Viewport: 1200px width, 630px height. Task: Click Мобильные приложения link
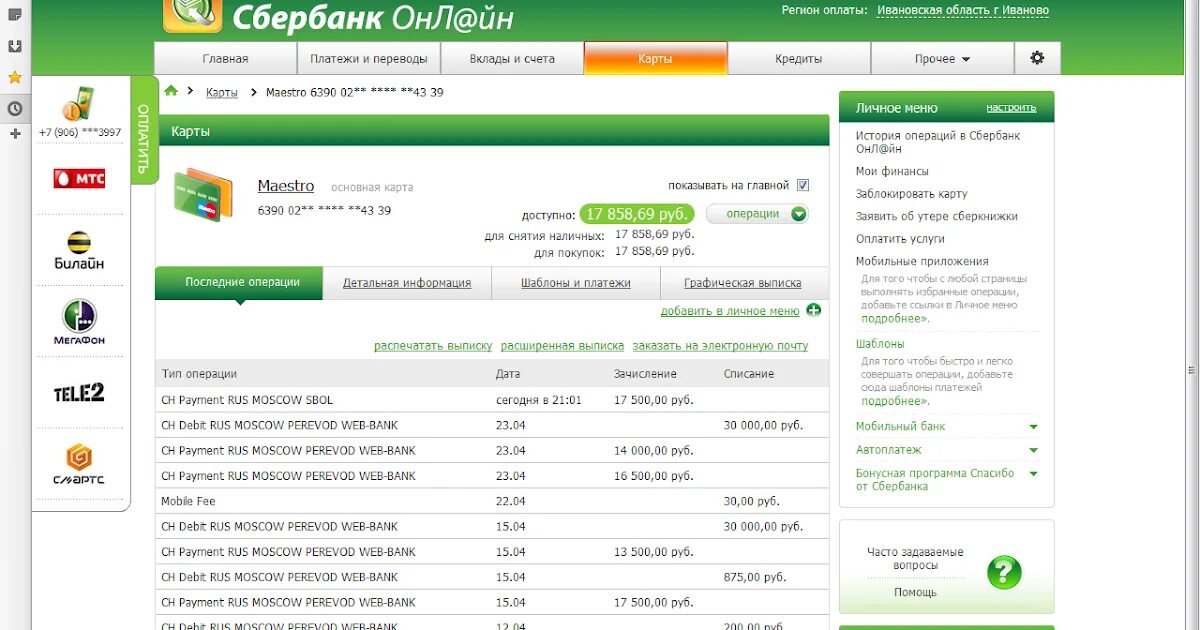coord(922,261)
